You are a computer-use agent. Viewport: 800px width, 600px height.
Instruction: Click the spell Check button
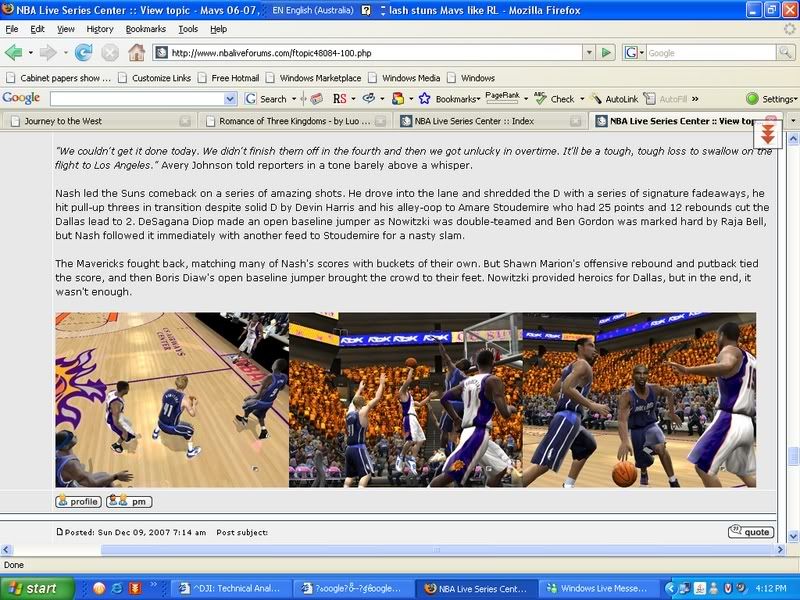click(555, 99)
